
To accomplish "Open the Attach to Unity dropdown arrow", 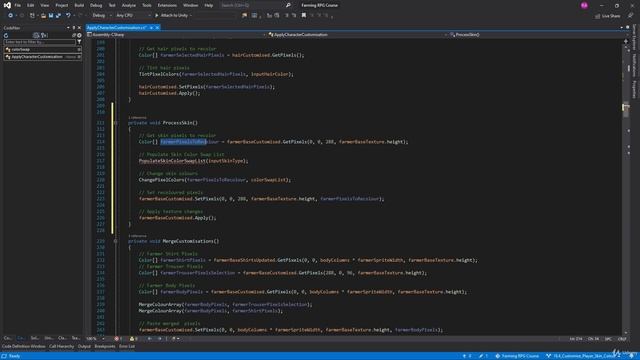I will (191, 16).
